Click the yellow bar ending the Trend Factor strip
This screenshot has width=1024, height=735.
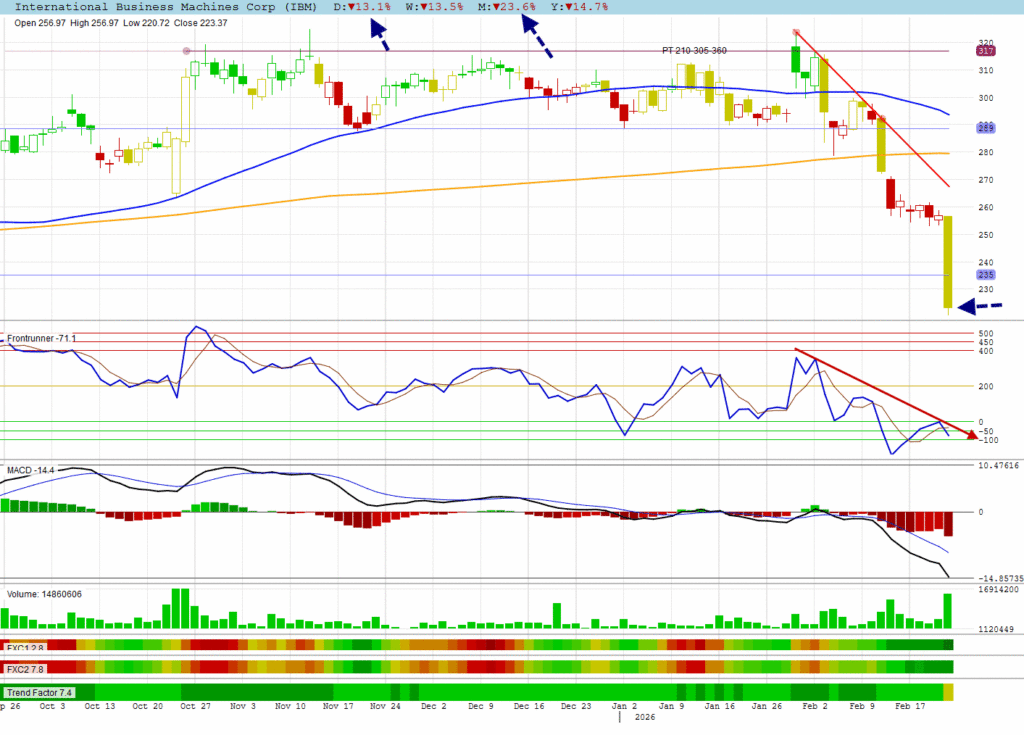pos(948,692)
